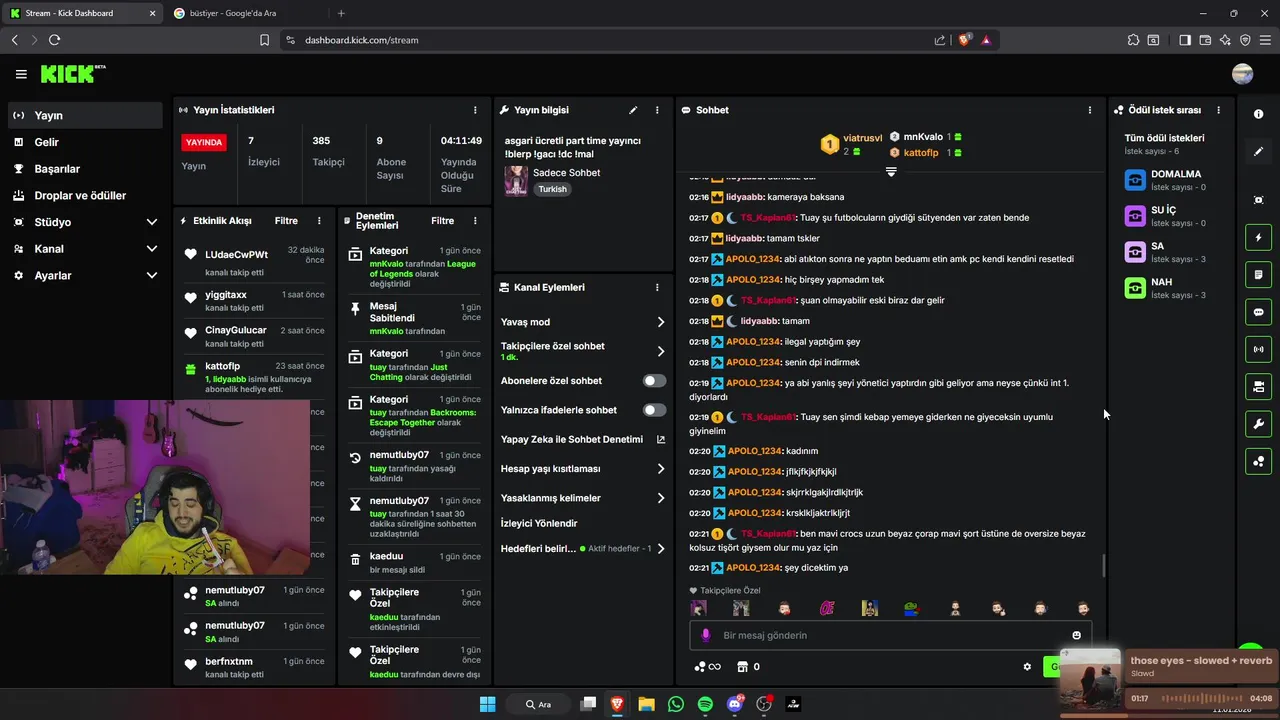Open the NAH reward request

1174,287
